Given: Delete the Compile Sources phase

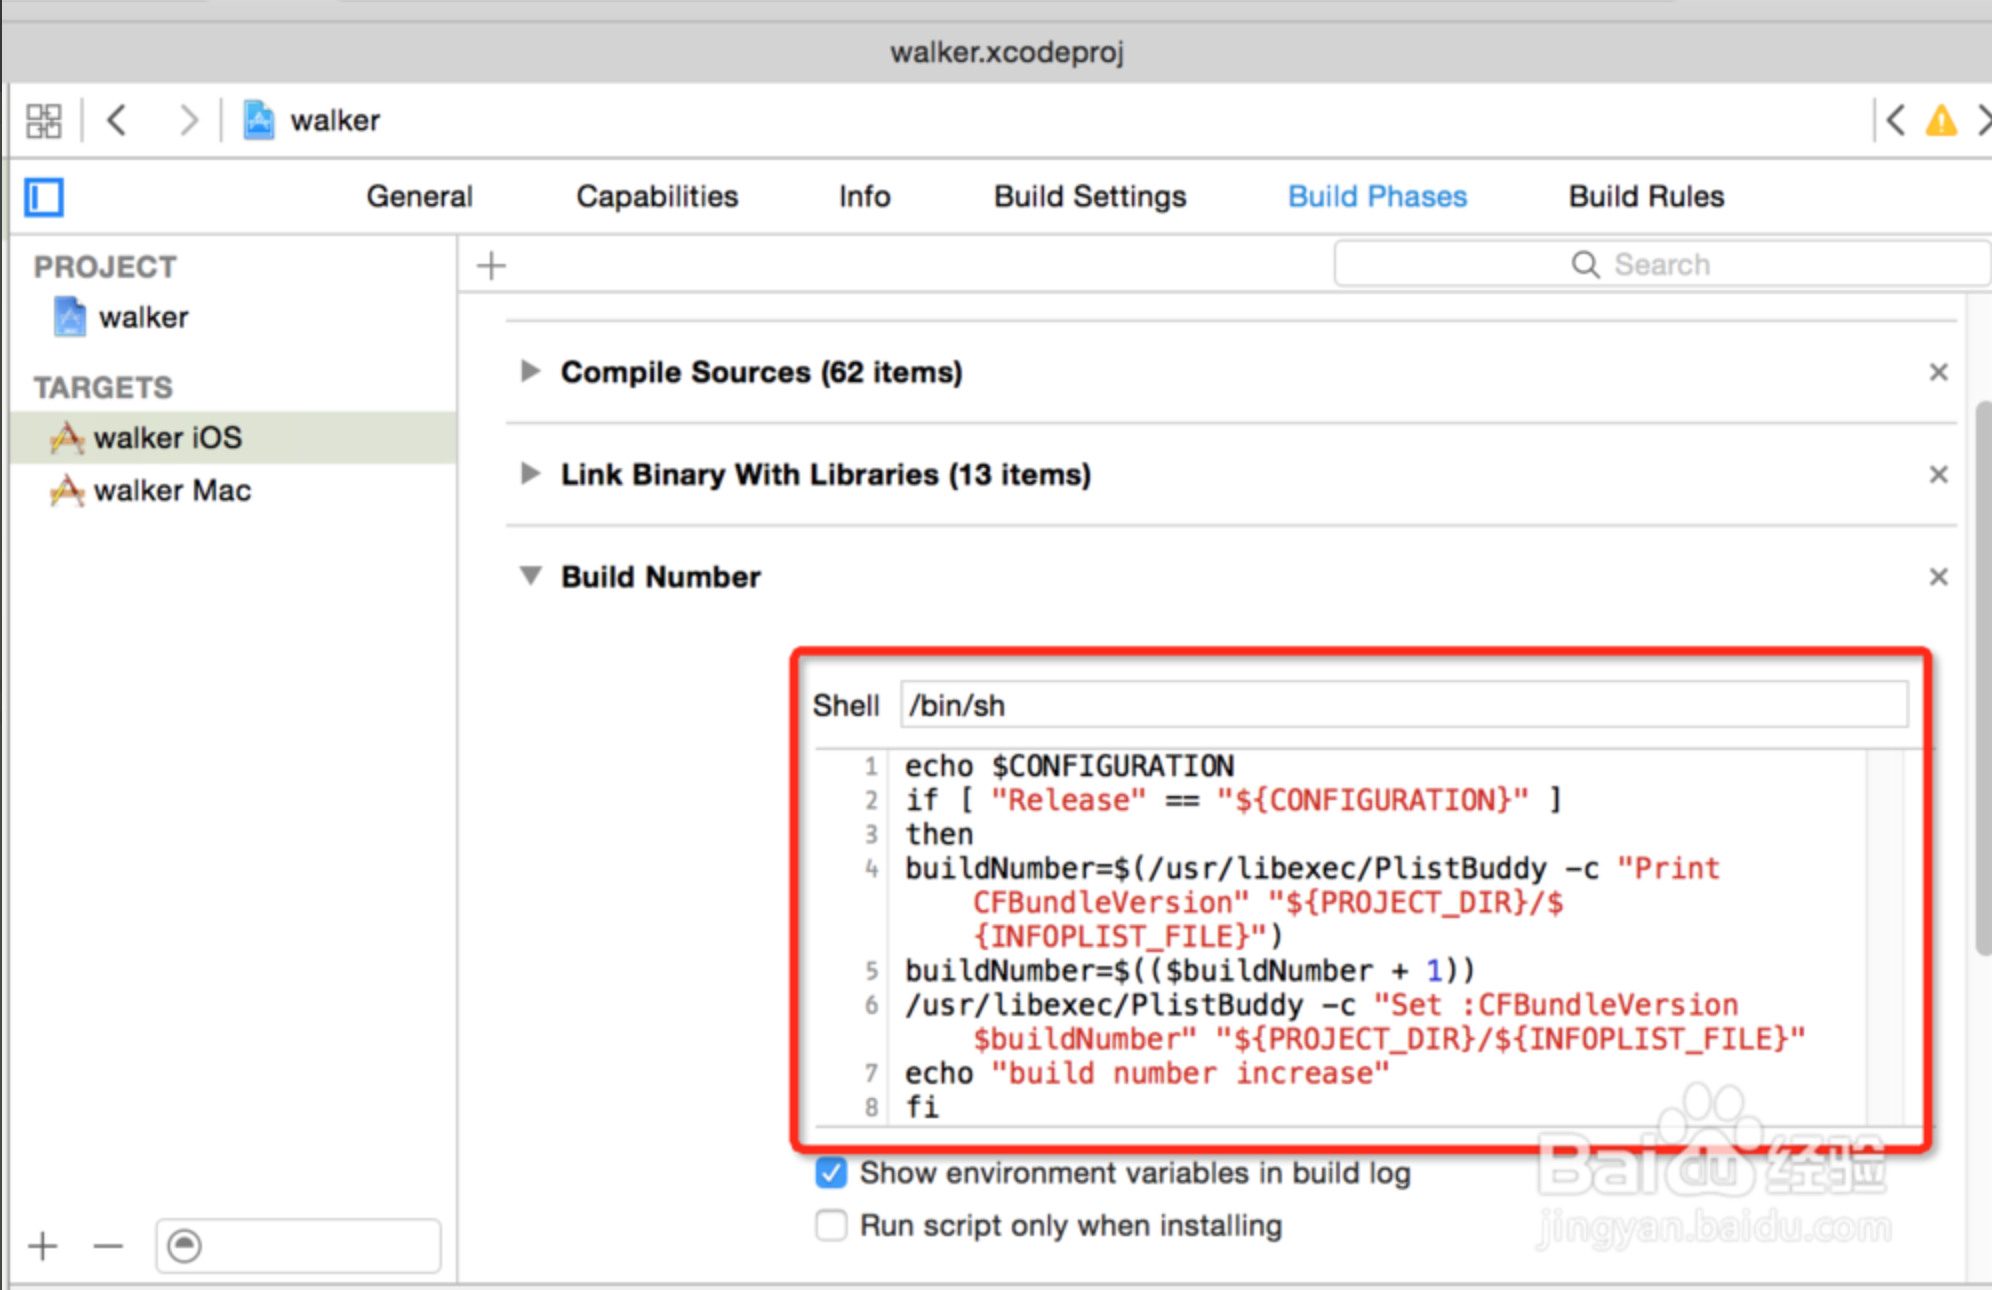Looking at the screenshot, I should pyautogui.click(x=1938, y=372).
